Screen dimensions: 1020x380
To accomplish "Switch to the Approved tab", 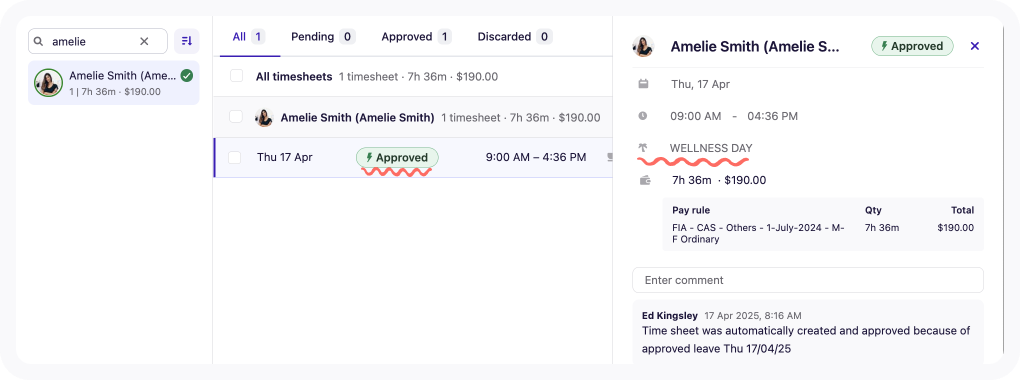I will tap(416, 36).
